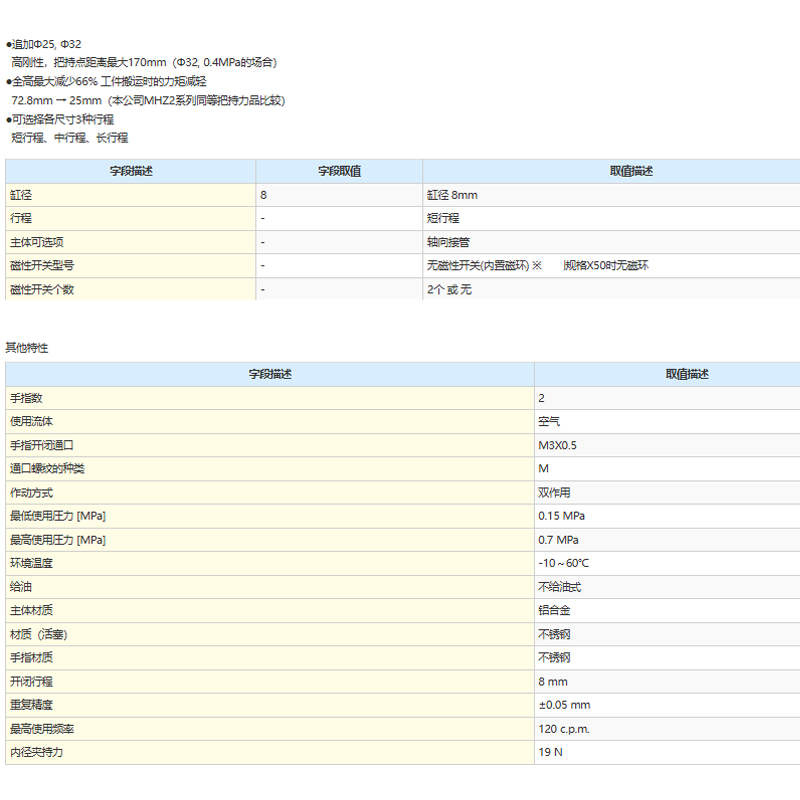Select the 铝合金 body material value
The height and width of the screenshot is (800, 800).
[x=554, y=610]
